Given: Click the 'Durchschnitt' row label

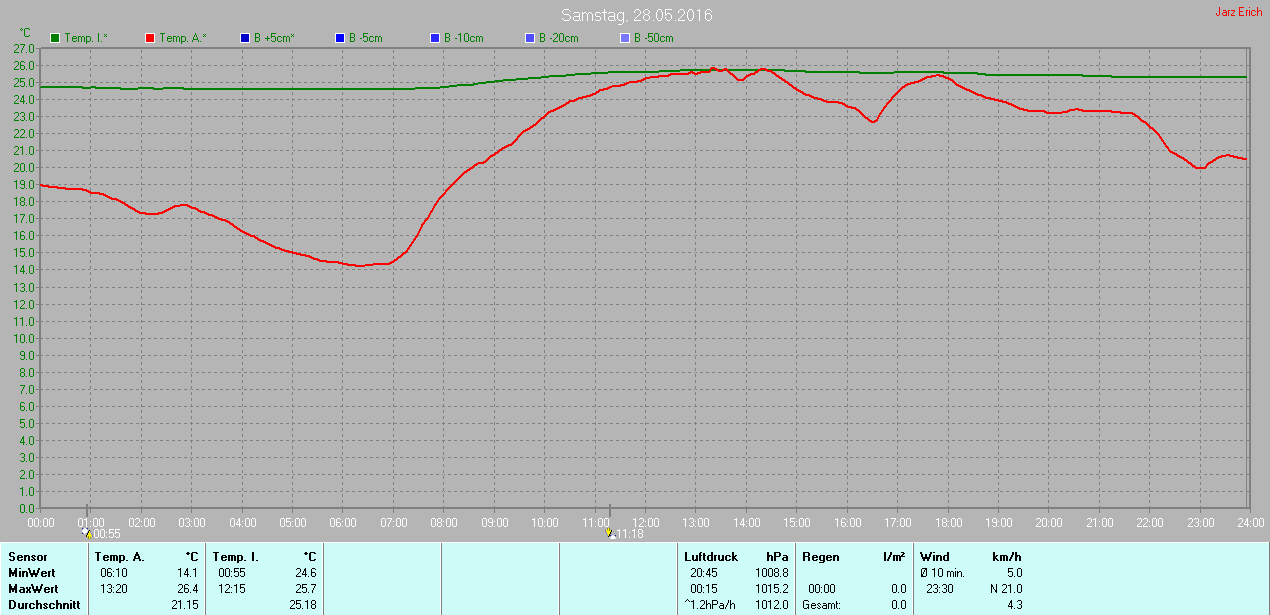Looking at the screenshot, I should [x=43, y=605].
